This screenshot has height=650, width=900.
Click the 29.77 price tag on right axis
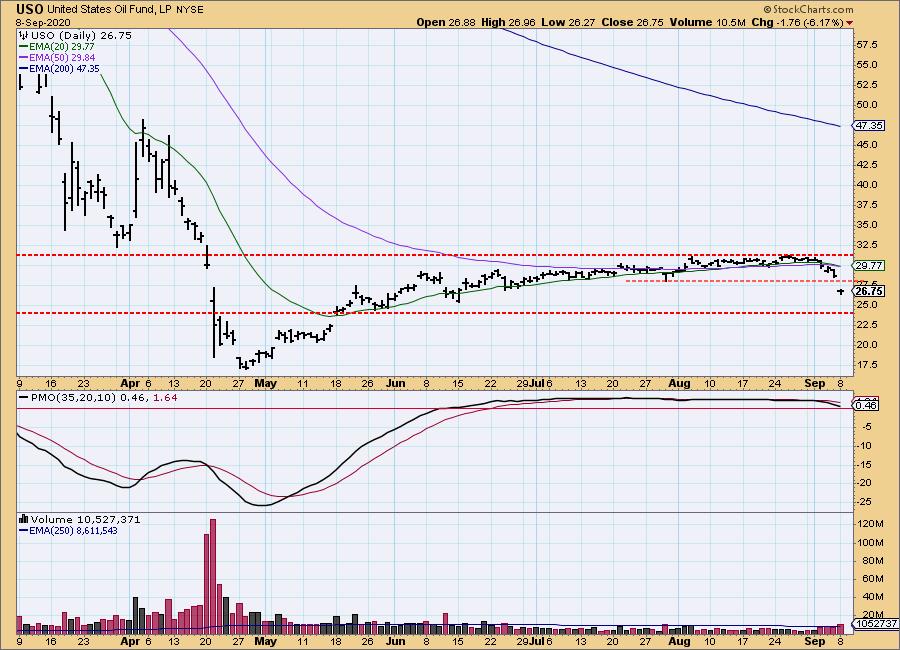[868, 265]
